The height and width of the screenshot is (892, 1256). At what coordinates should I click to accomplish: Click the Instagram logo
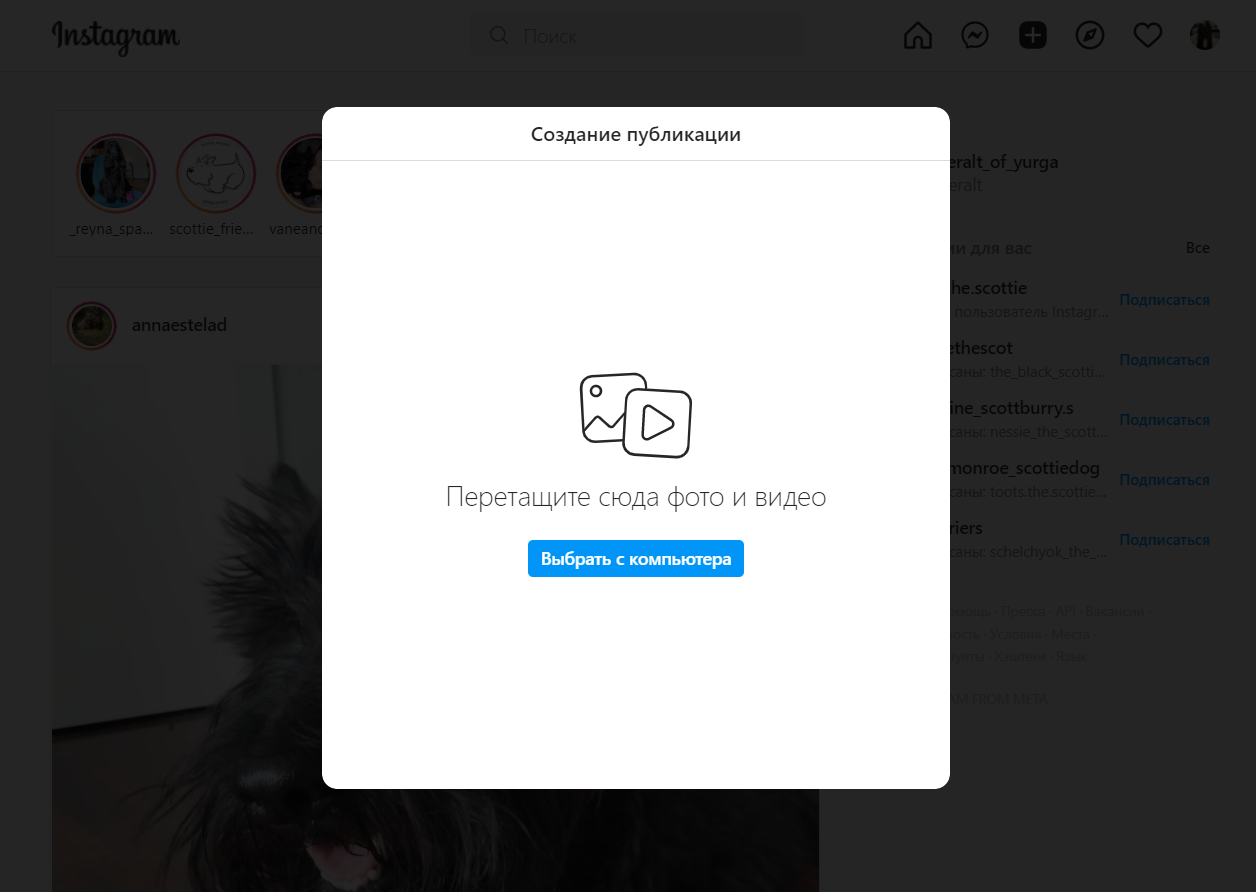point(116,37)
